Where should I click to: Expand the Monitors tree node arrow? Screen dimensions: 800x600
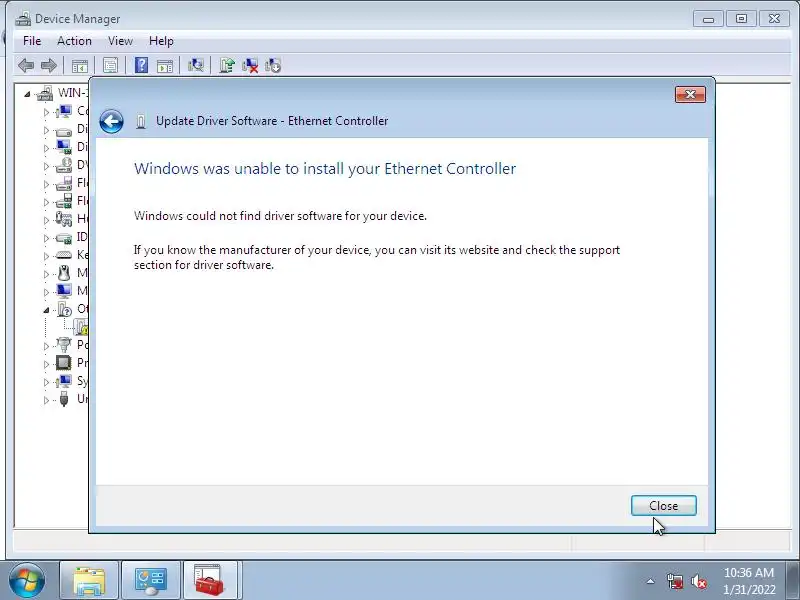46,291
